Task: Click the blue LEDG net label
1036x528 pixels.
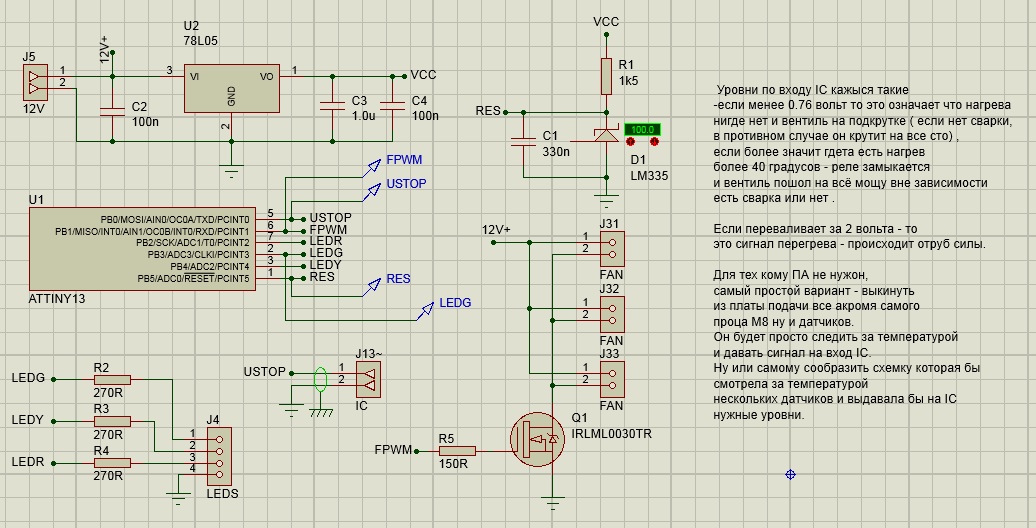Action: pos(455,303)
